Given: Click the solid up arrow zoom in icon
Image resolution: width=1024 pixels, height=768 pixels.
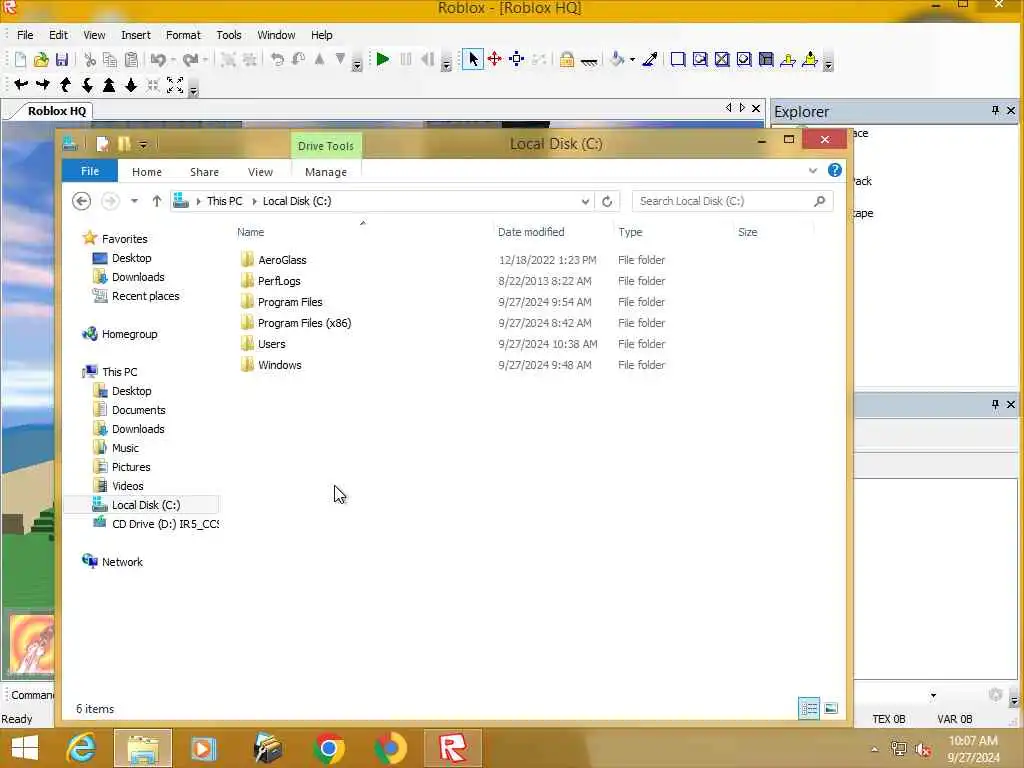Looking at the screenshot, I should coord(109,85).
